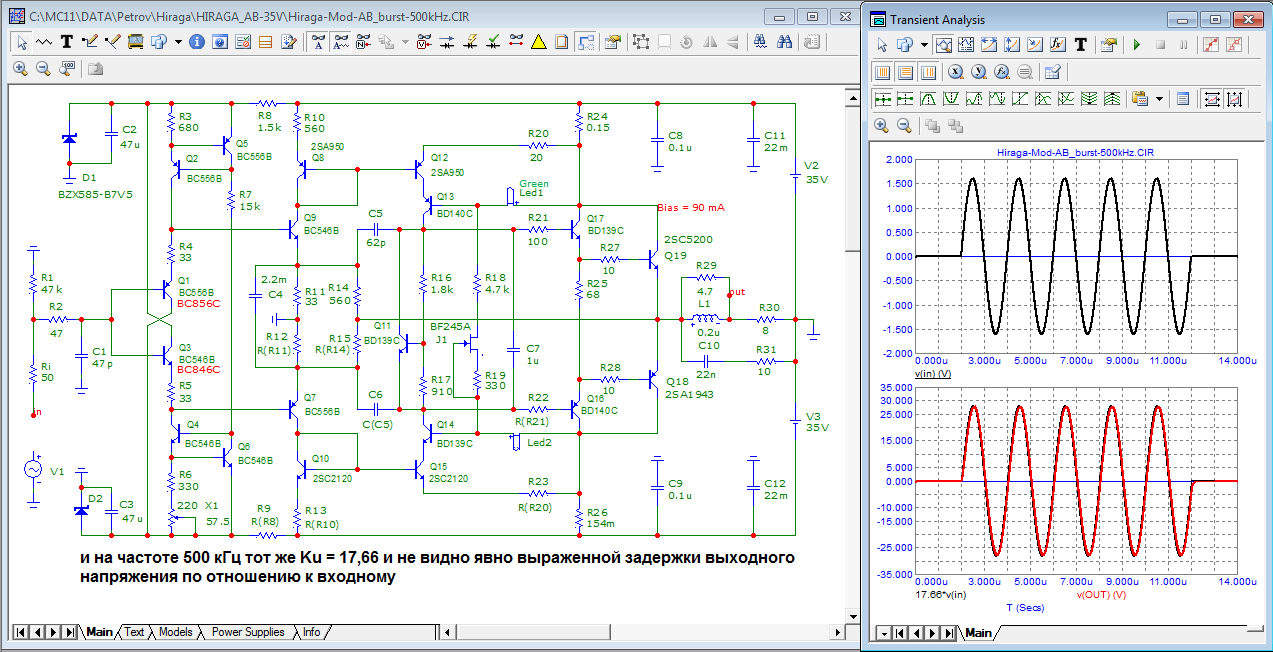Screen dimensions: 1273x652
Task: Open the Power Supplies tab
Action: 248,632
